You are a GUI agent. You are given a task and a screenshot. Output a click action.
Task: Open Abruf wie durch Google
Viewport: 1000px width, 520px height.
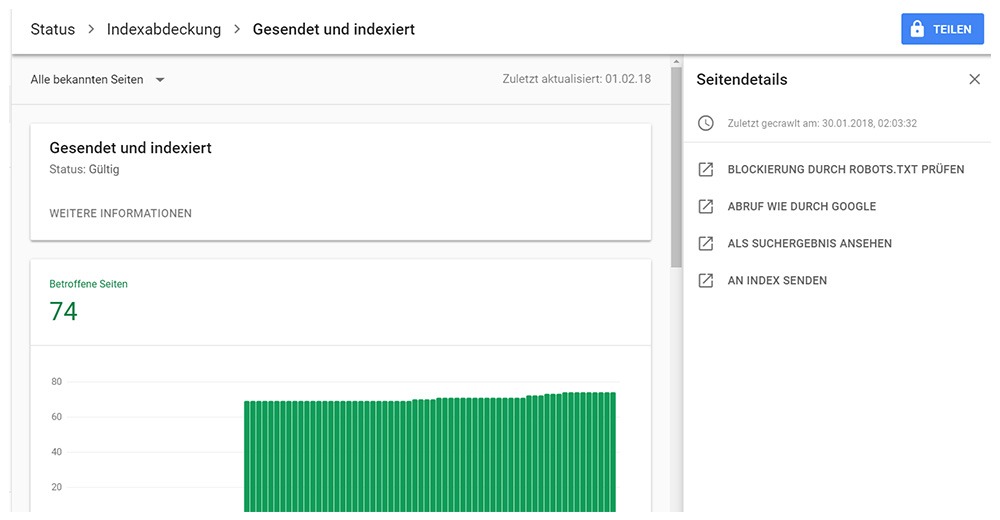(802, 206)
